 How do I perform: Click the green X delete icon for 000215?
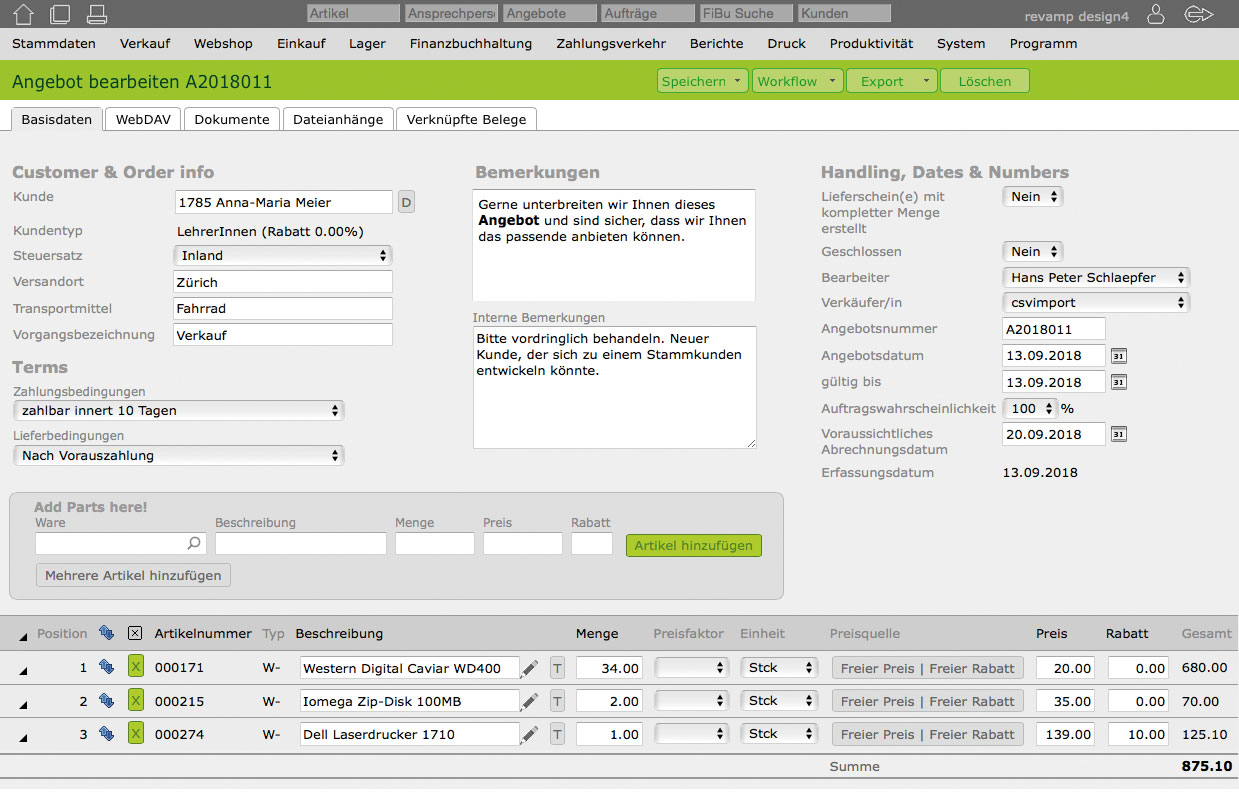tap(135, 701)
